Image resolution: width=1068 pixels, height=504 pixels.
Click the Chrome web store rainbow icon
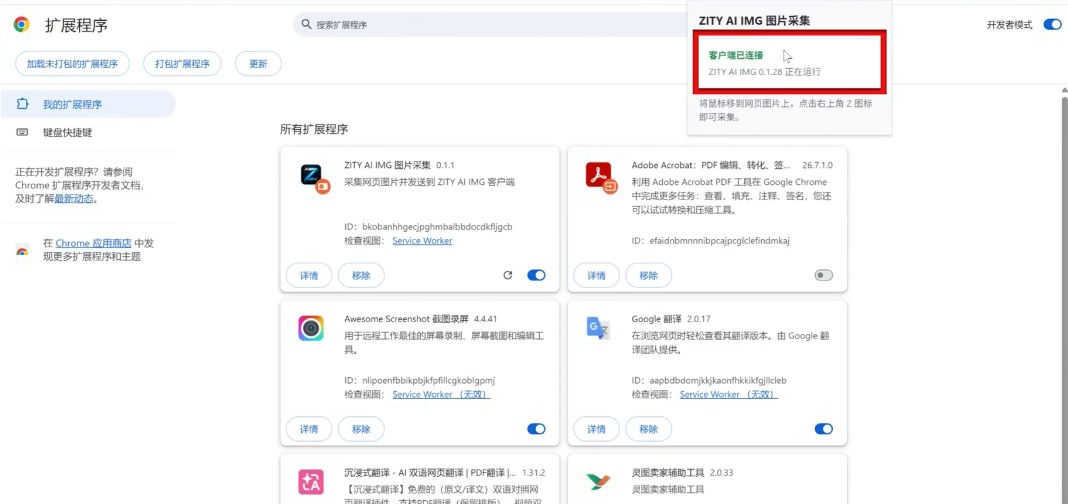22,250
